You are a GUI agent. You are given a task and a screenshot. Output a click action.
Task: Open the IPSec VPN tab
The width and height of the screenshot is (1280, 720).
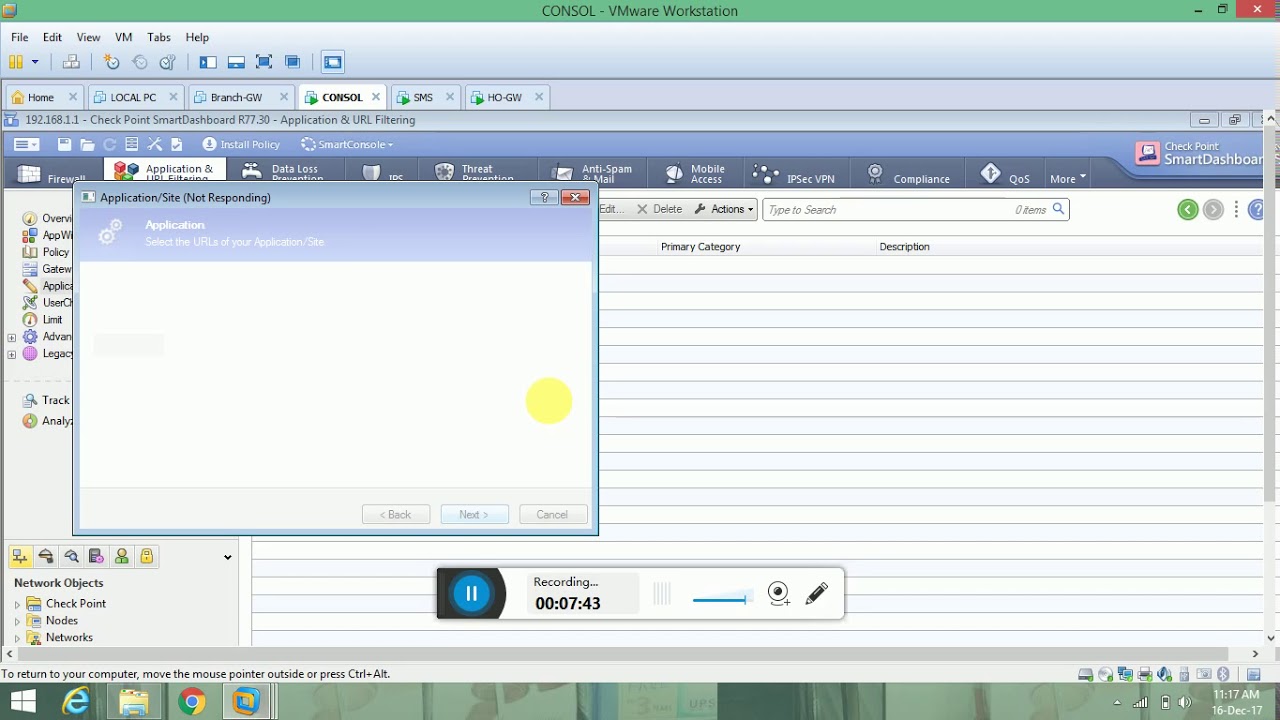pos(795,174)
